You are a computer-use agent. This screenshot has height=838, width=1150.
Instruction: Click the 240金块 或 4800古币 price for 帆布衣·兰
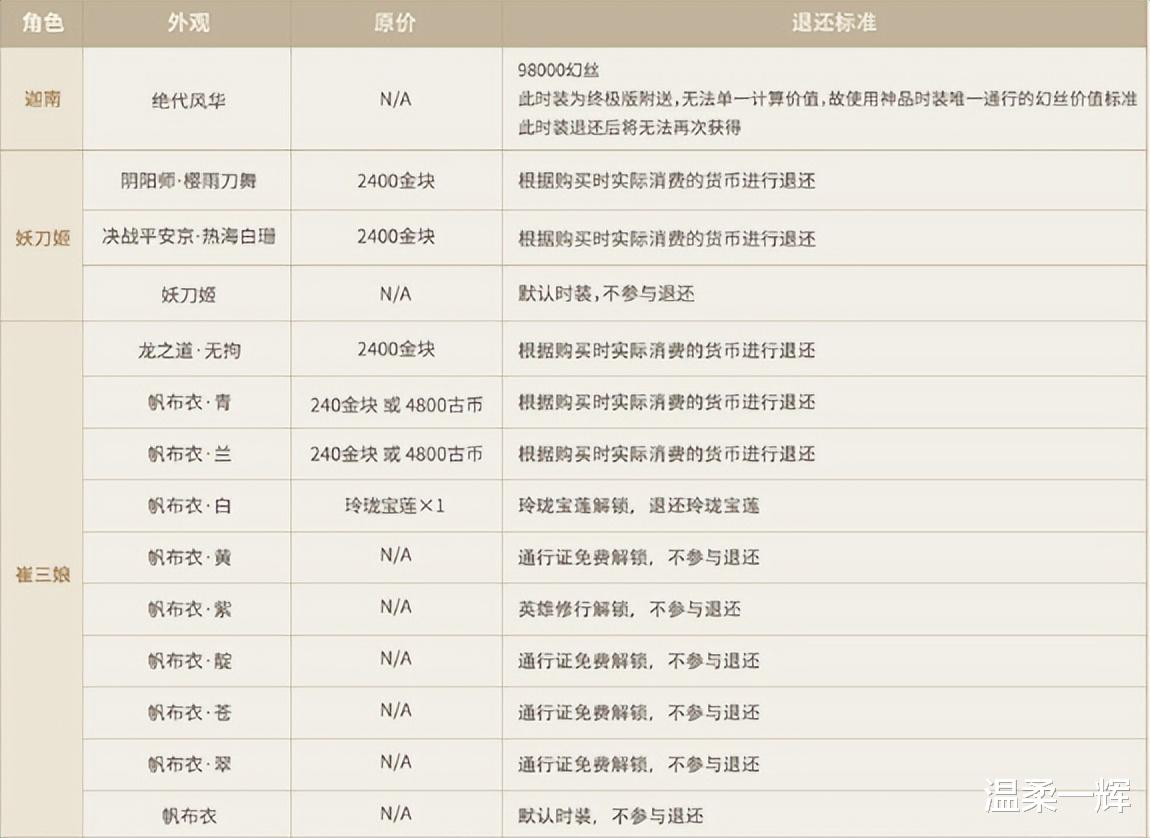coord(395,454)
